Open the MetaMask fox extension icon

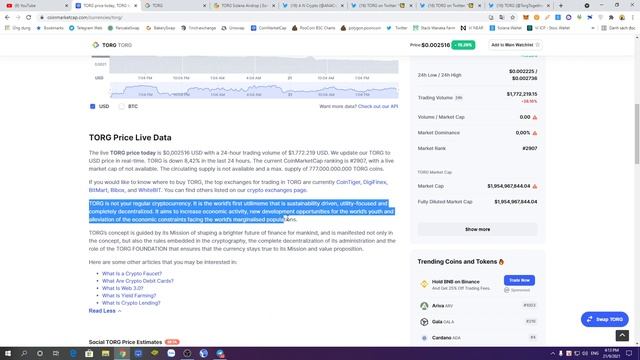[526, 18]
